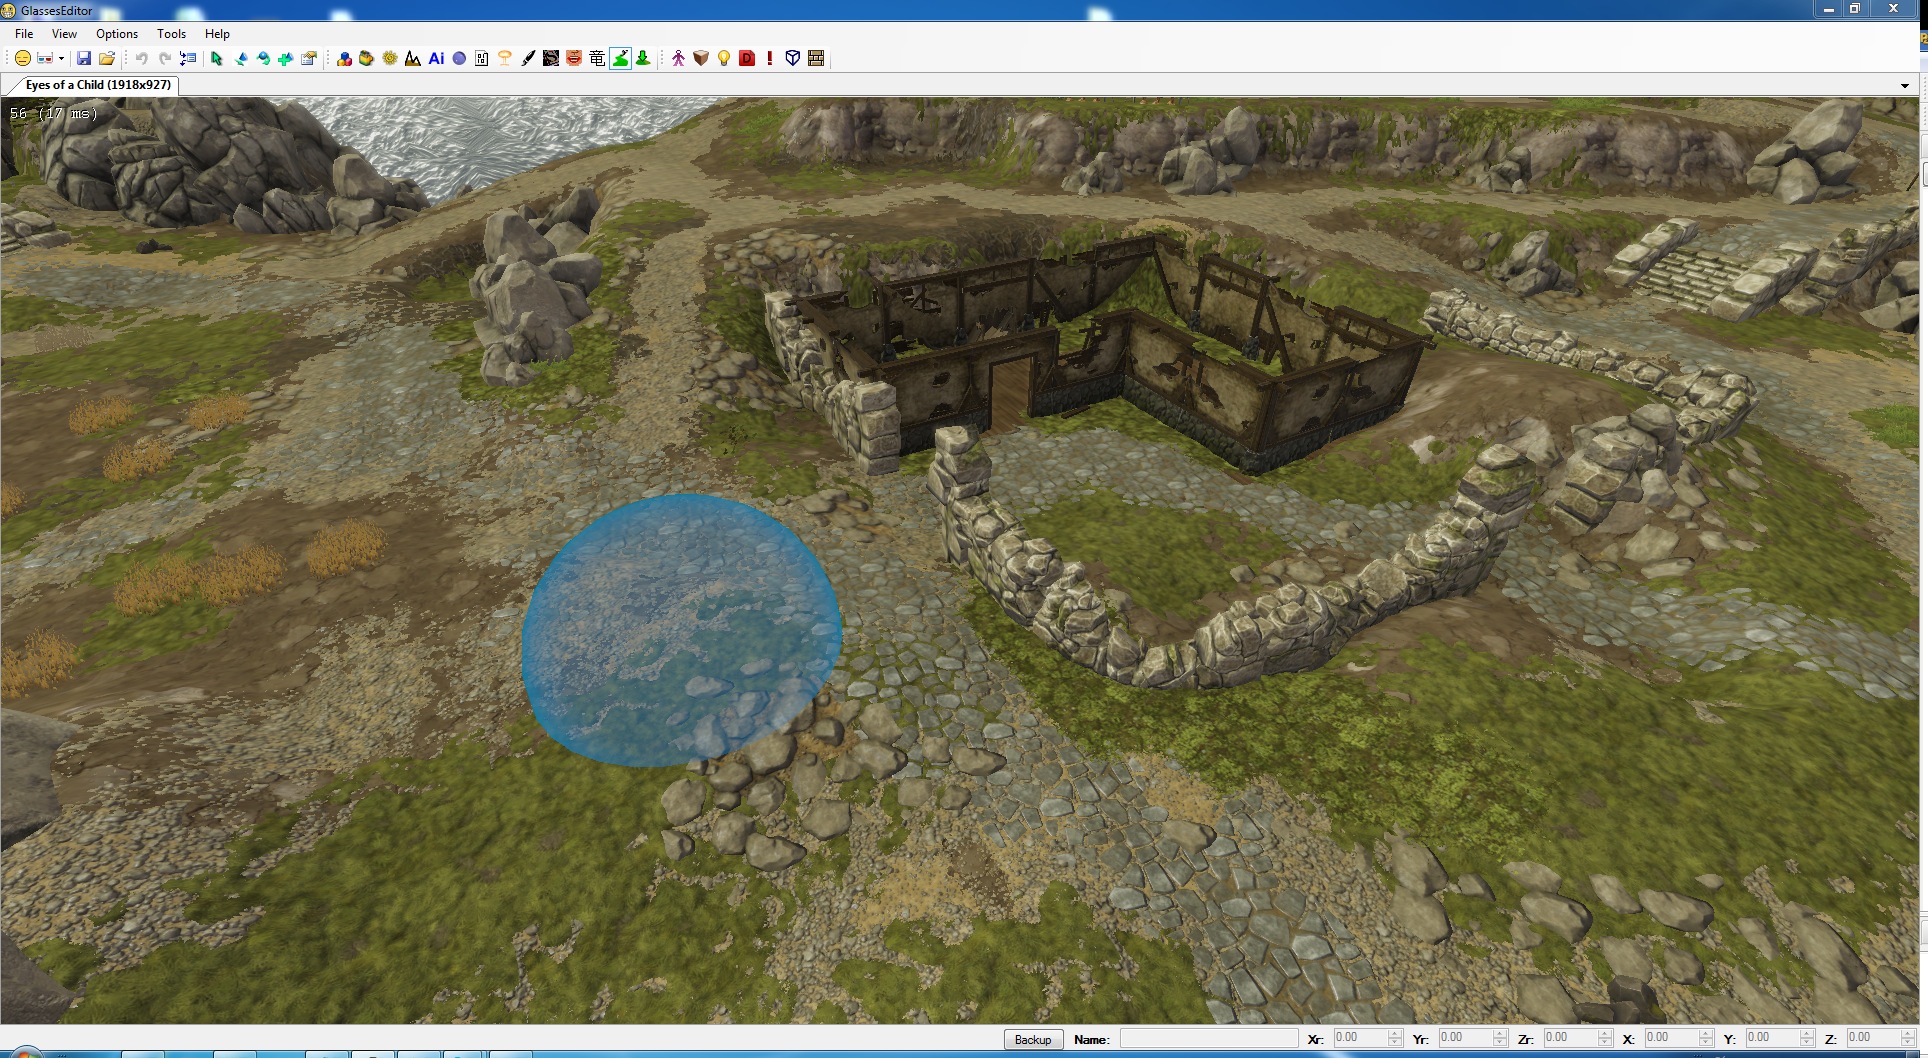1928x1058 pixels.
Task: Click the open folder icon
Action: 107,59
